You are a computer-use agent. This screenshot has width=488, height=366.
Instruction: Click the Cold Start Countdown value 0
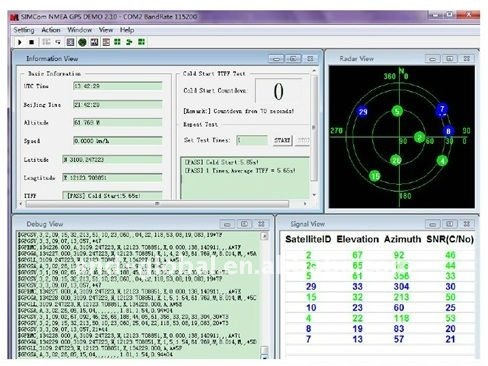pyautogui.click(x=279, y=91)
